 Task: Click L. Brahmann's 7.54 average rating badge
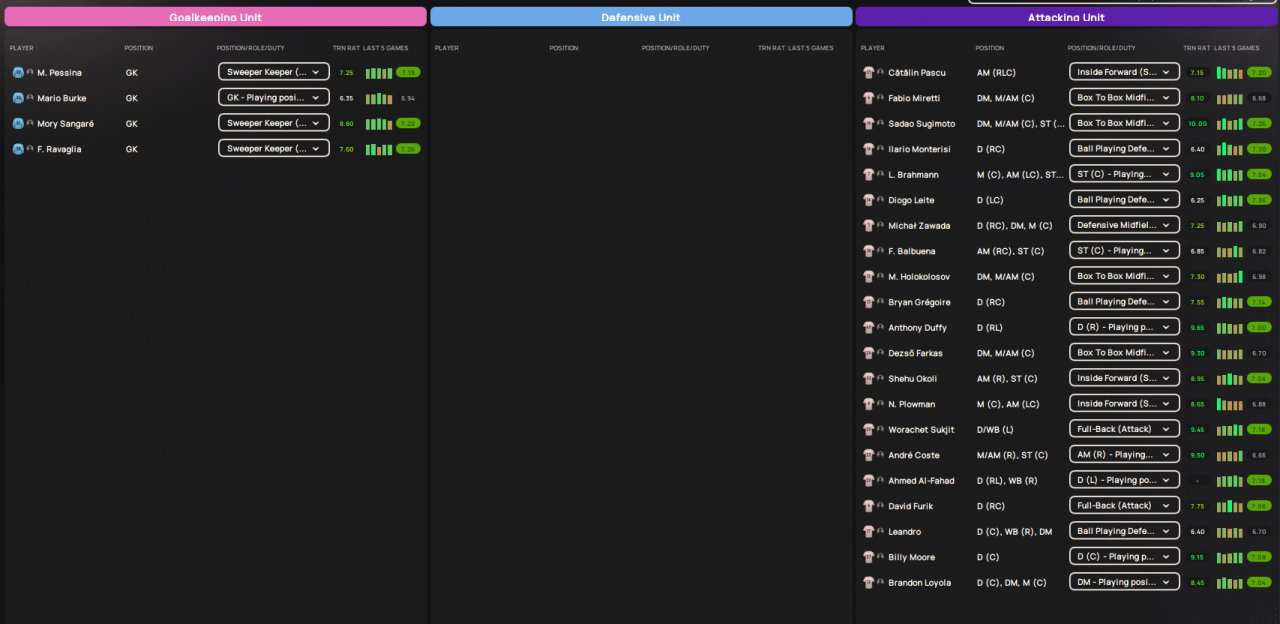pos(1259,174)
